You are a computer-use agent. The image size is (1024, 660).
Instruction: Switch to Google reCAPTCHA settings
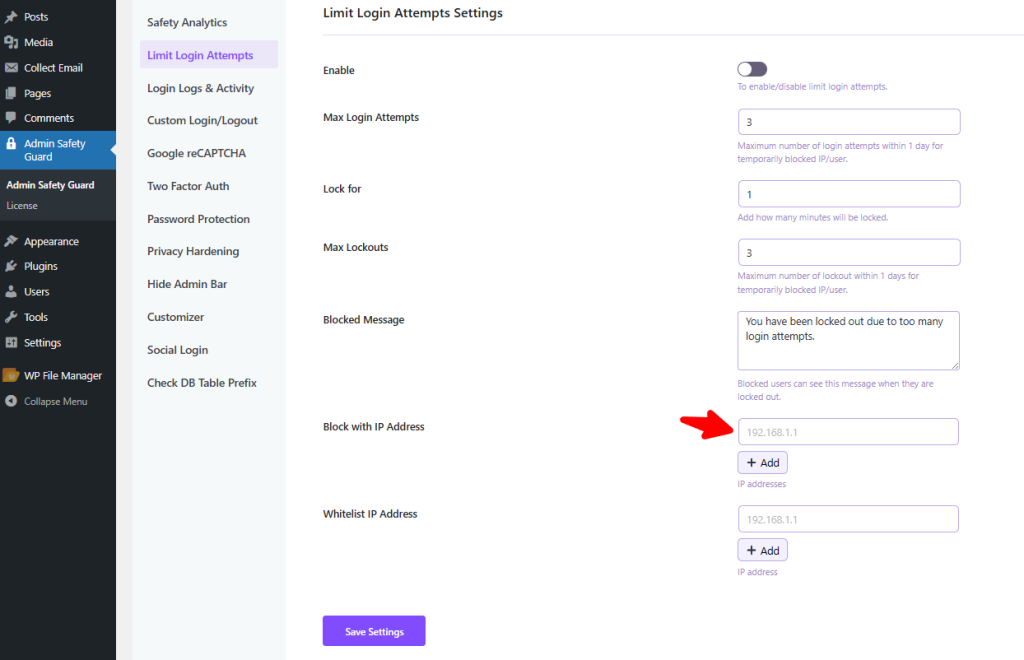tap(196, 153)
